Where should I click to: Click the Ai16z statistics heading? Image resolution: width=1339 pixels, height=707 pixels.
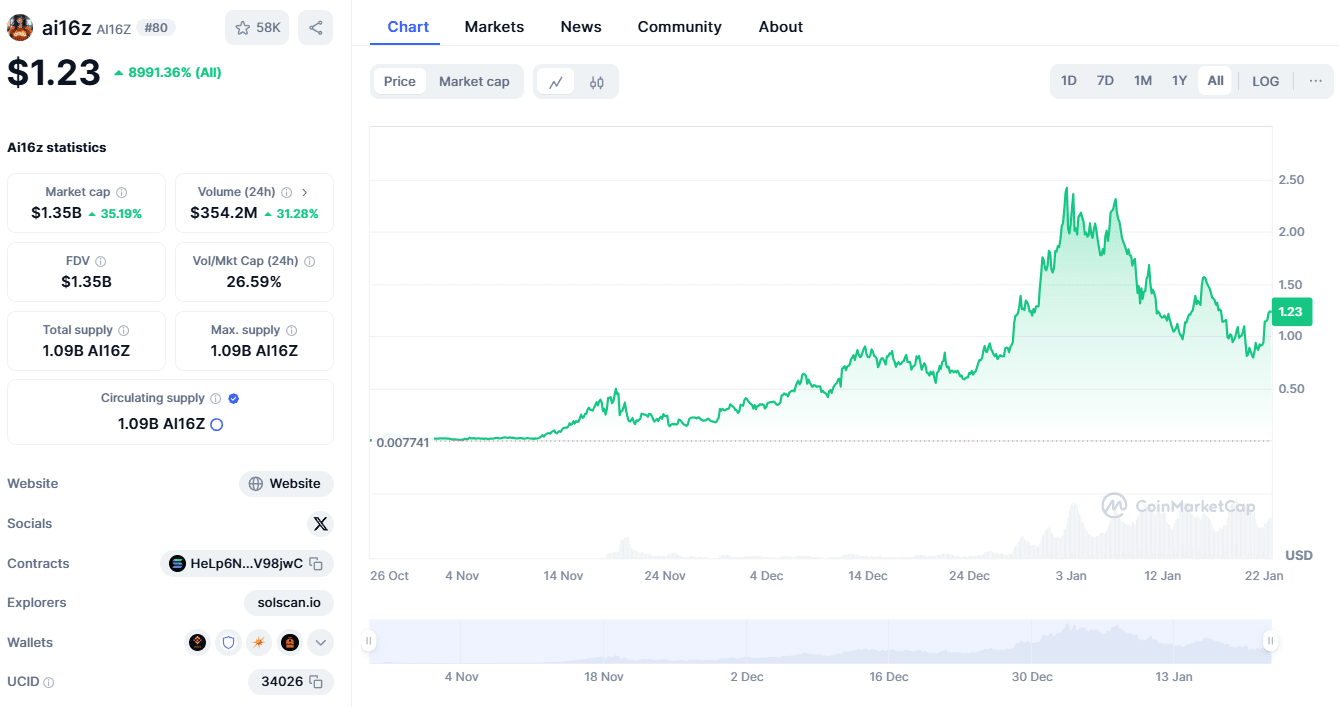tap(57, 147)
